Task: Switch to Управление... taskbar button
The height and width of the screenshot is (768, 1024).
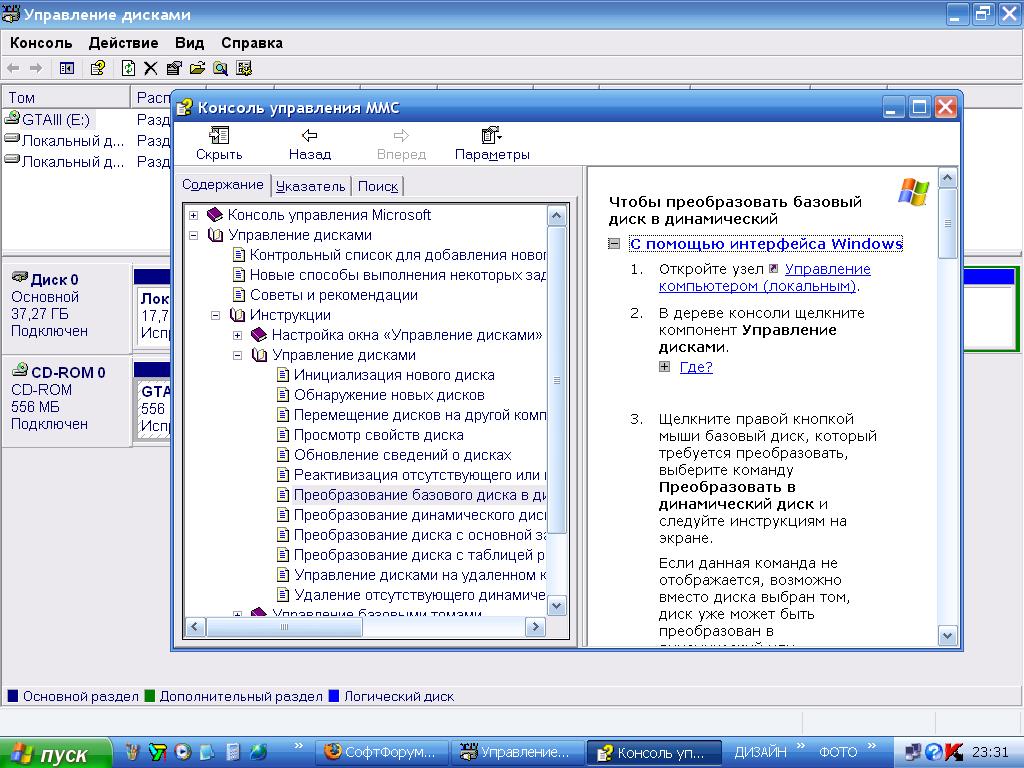Action: coord(517,753)
